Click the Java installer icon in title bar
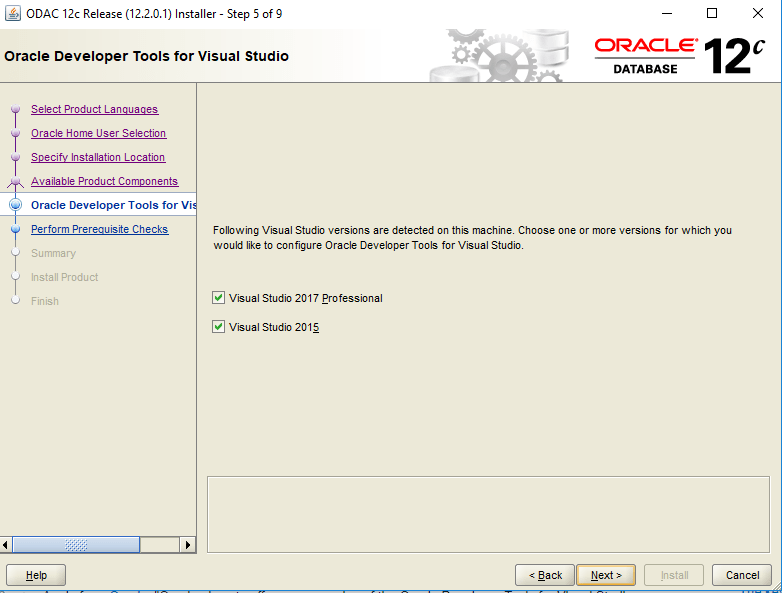Screen dimensions: 782x593 (13, 13)
